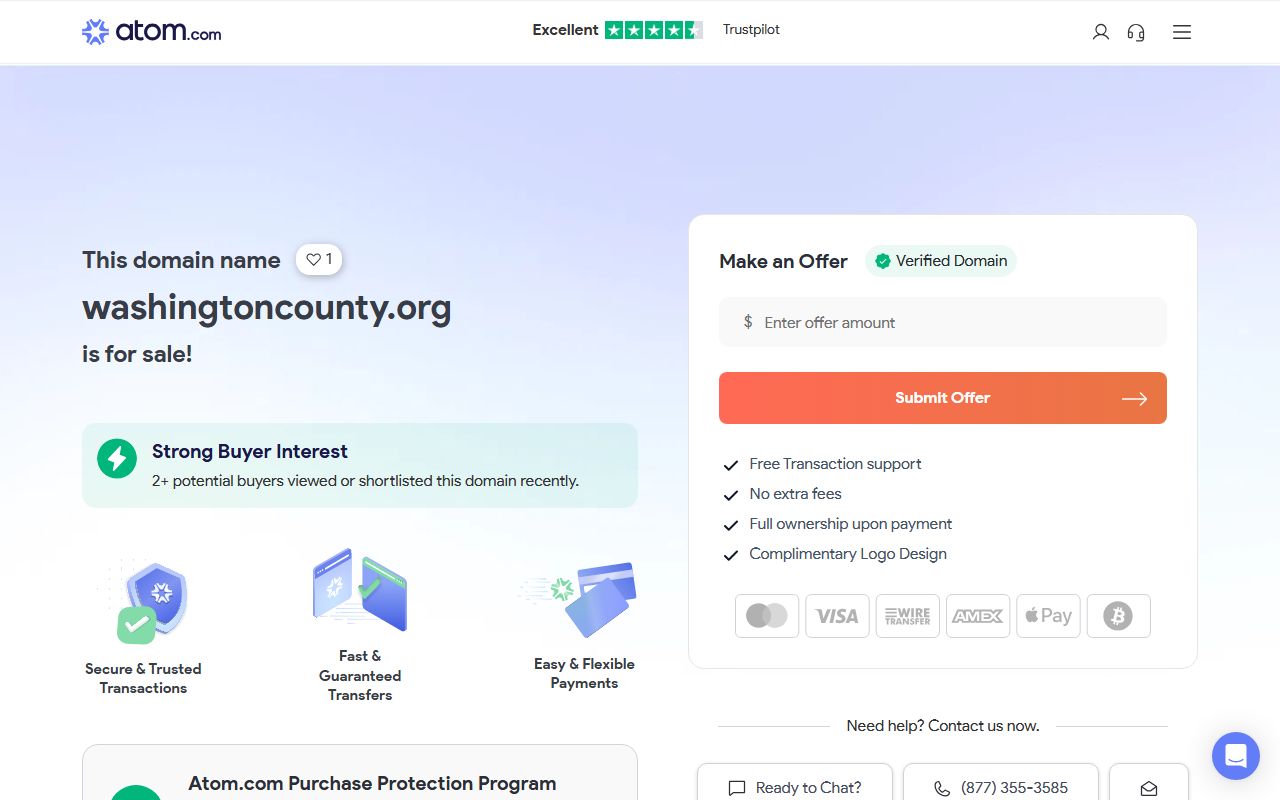Click the Ready to Chat button
This screenshot has height=800, width=1280.
pyautogui.click(x=795, y=787)
